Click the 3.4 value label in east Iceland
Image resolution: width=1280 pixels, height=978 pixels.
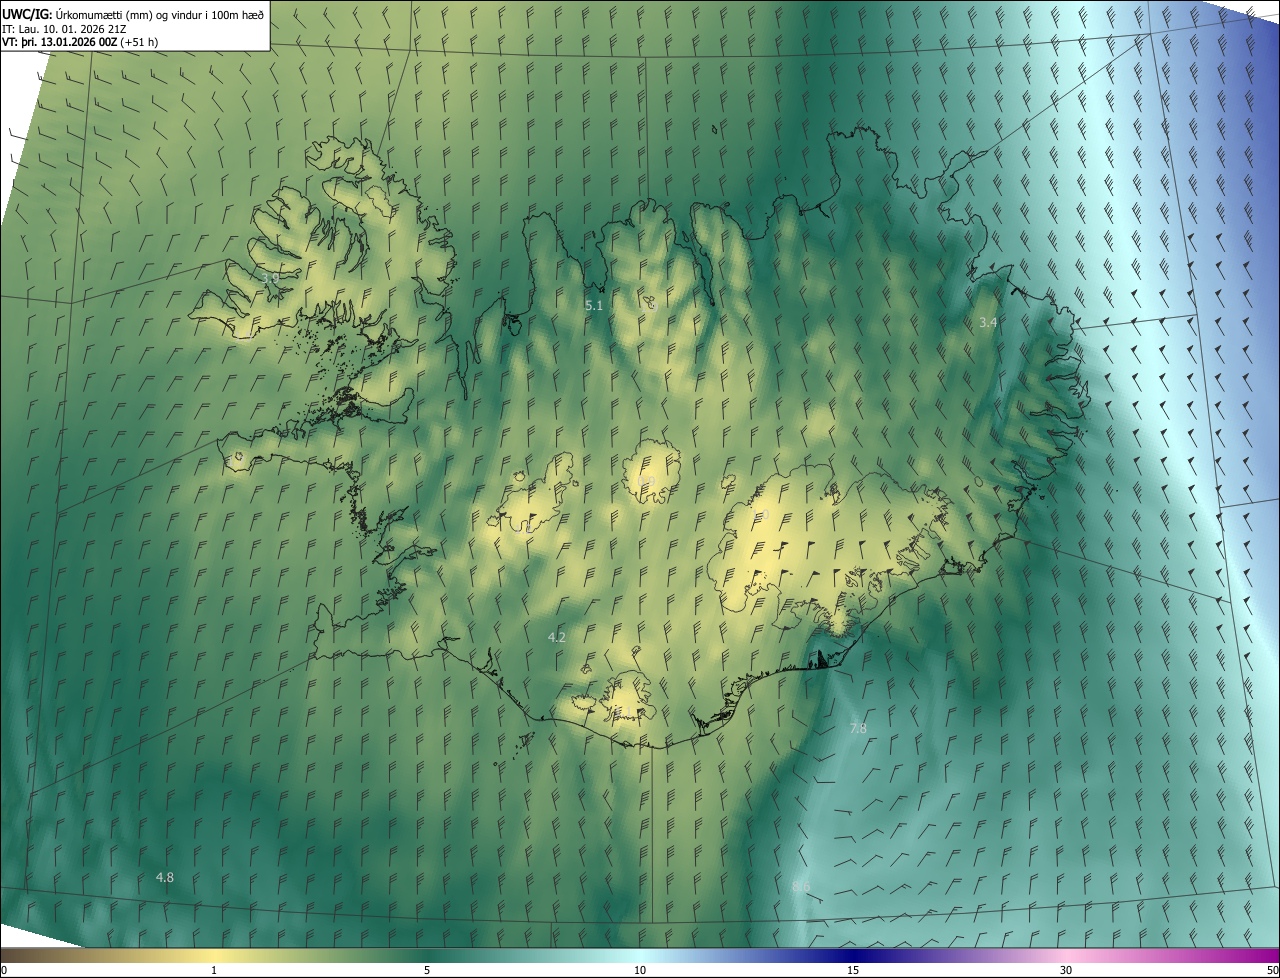pyautogui.click(x=988, y=322)
